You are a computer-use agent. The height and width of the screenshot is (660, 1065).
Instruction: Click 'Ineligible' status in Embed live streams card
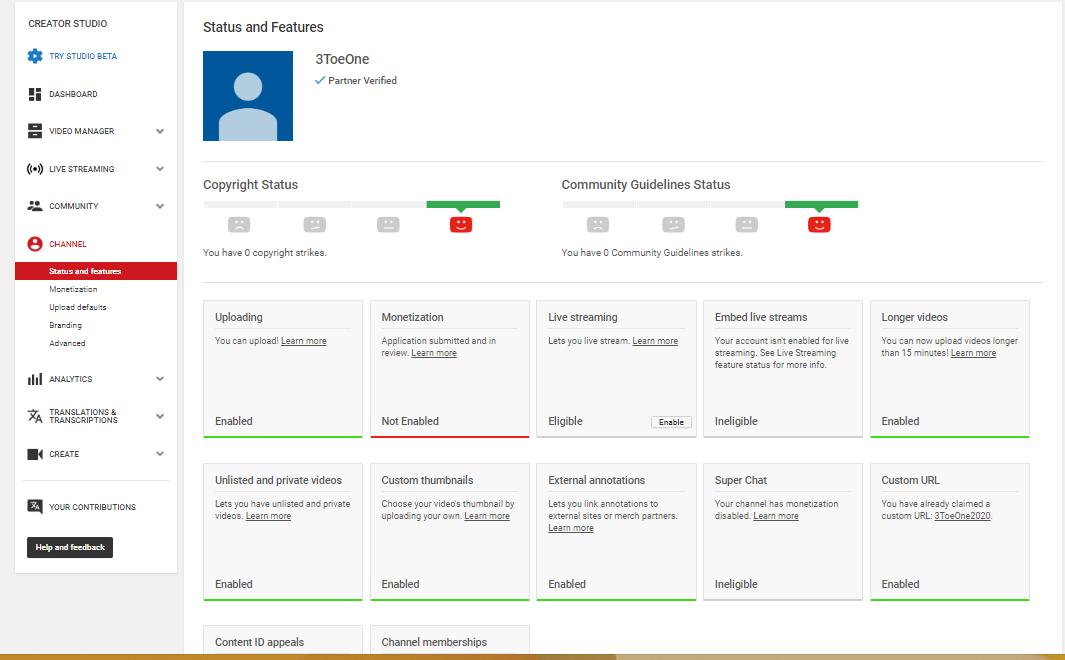point(736,421)
